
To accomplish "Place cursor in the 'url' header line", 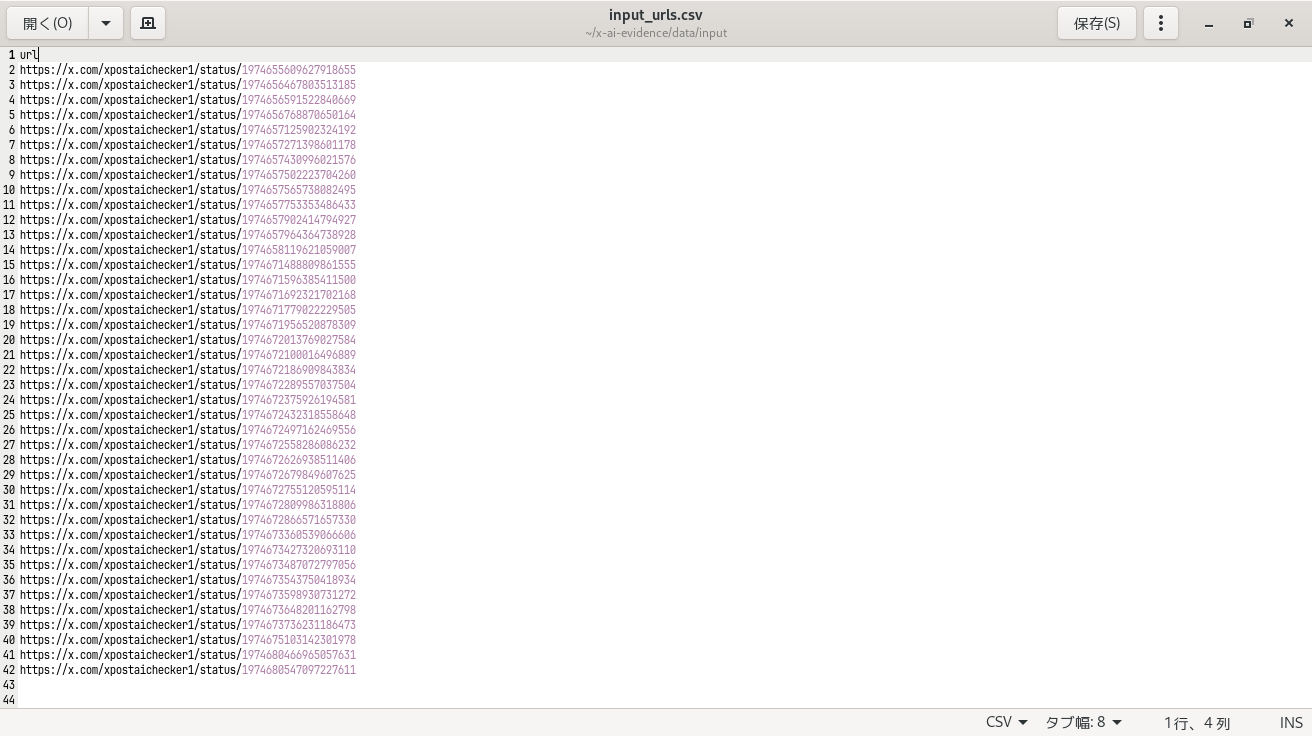I will (29, 55).
